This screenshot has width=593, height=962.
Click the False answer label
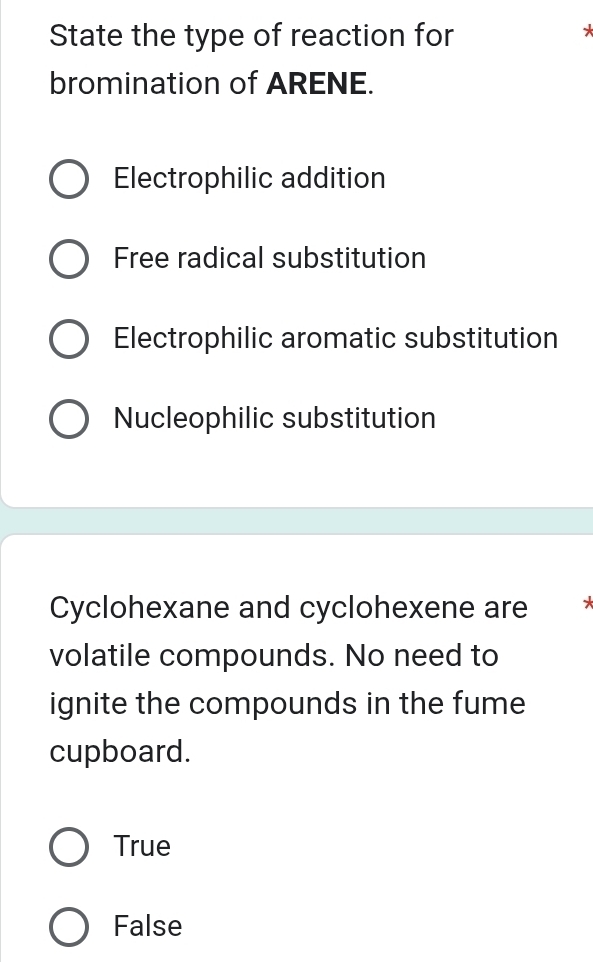[147, 926]
